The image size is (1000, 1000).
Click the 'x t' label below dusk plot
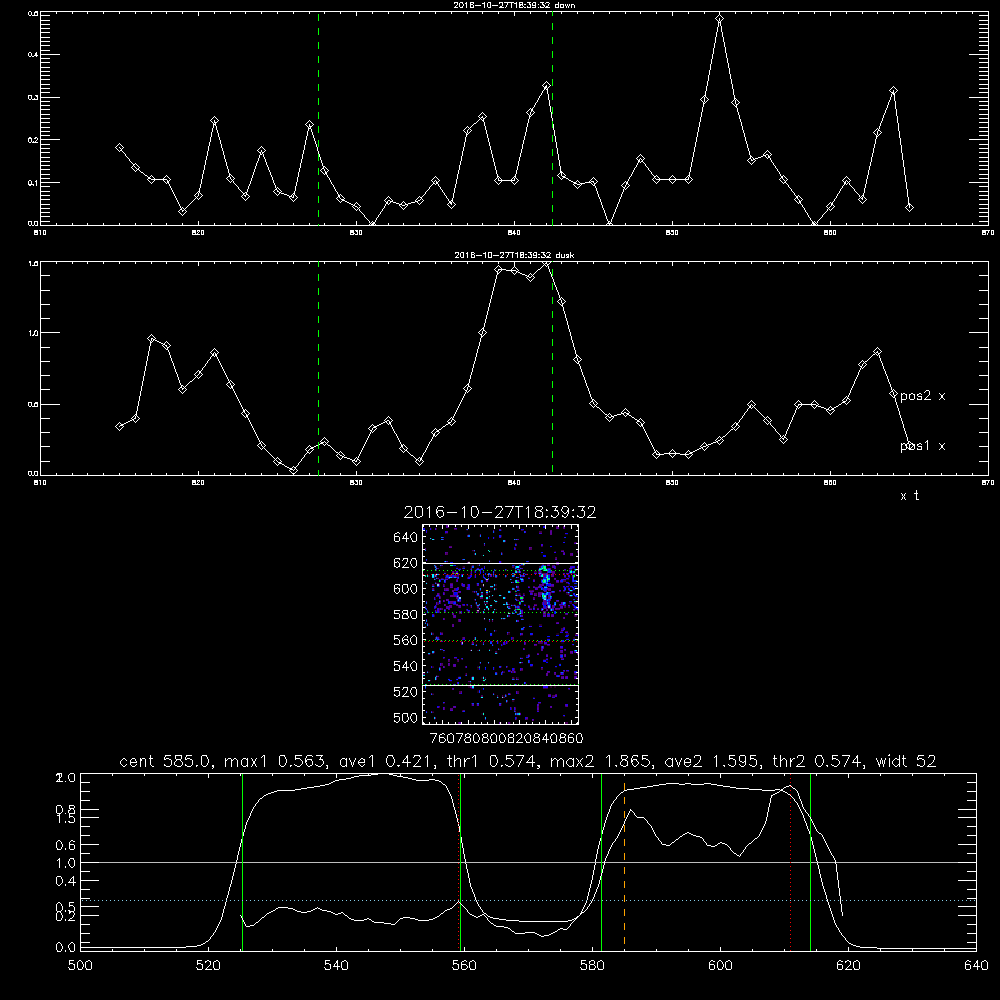click(x=909, y=496)
